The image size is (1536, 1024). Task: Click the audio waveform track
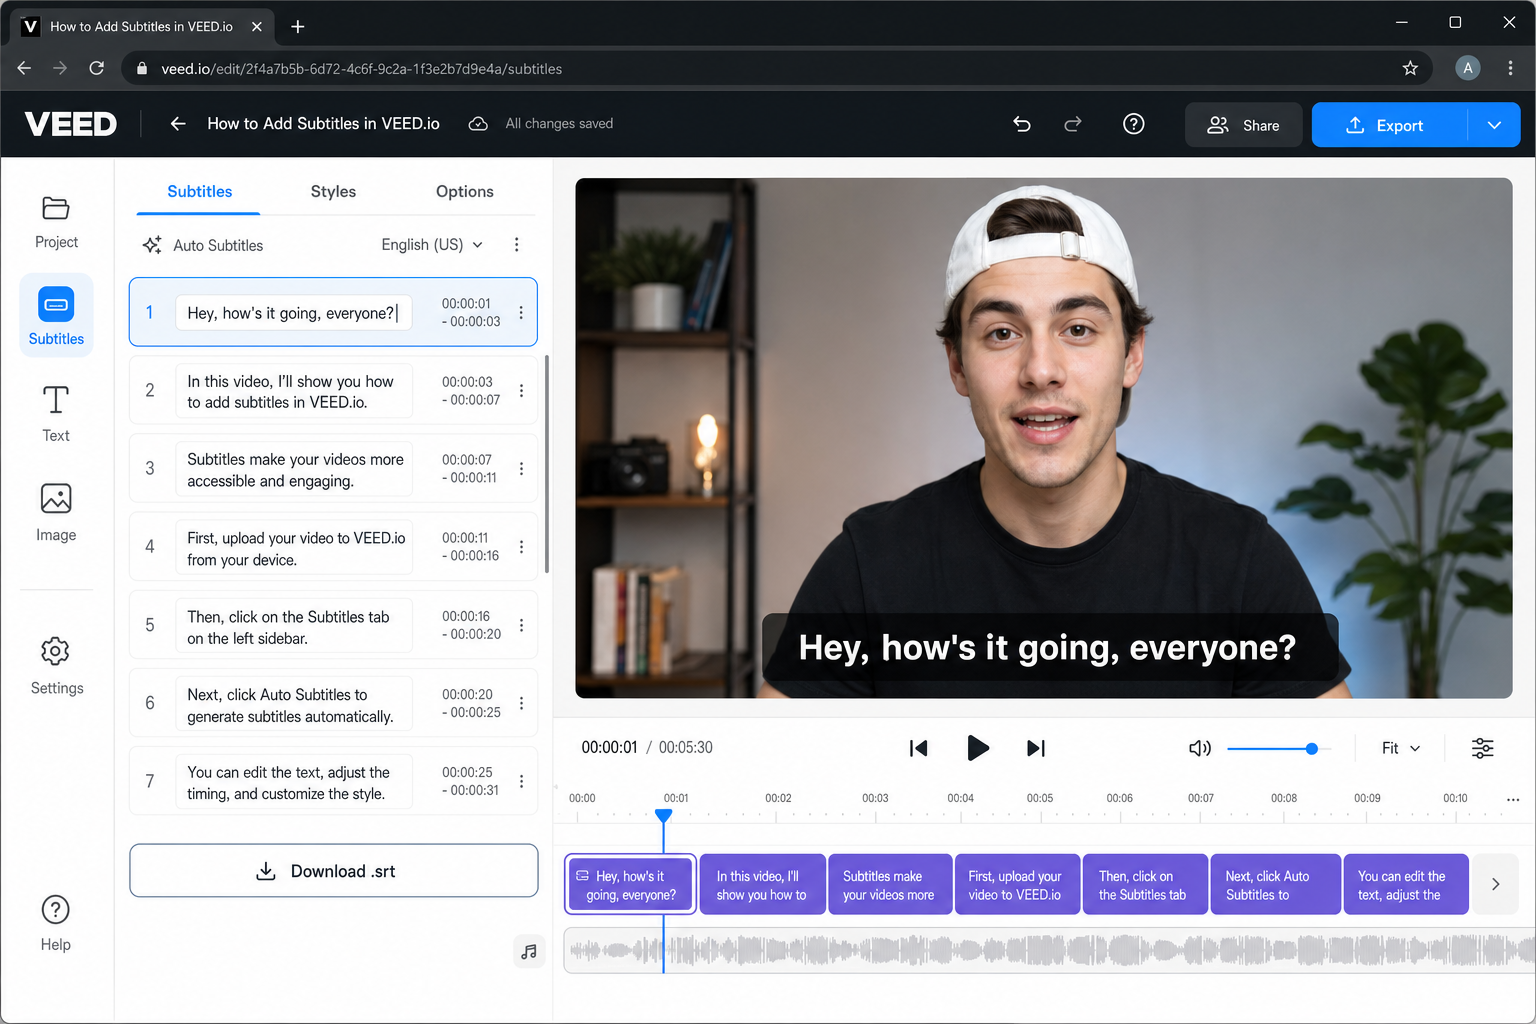(1049, 950)
